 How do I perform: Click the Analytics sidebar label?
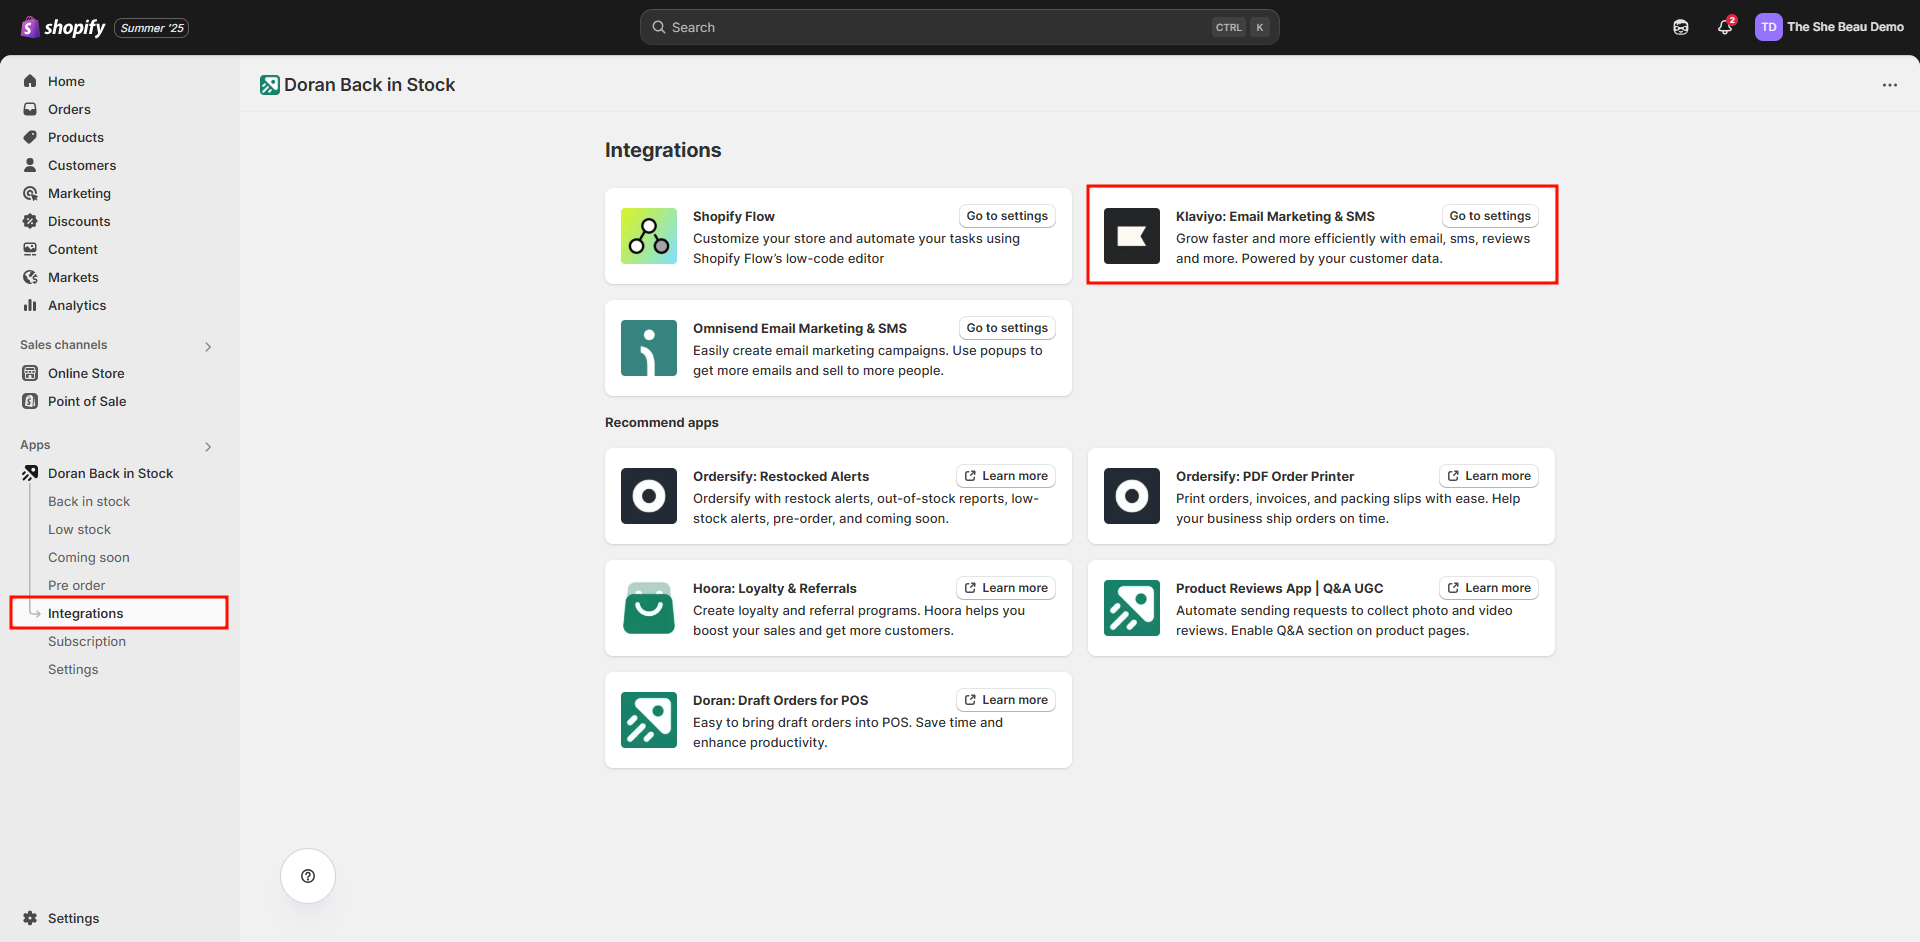click(77, 305)
